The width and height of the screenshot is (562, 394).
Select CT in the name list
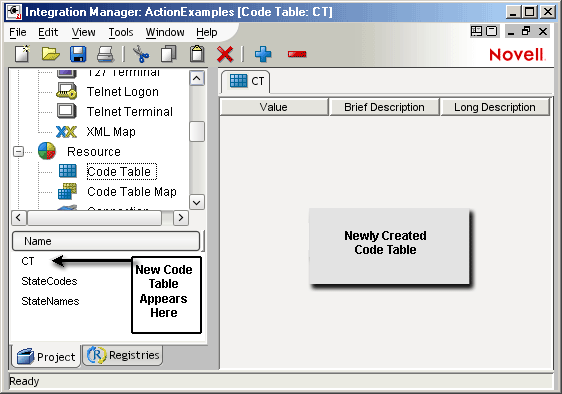tap(28, 261)
